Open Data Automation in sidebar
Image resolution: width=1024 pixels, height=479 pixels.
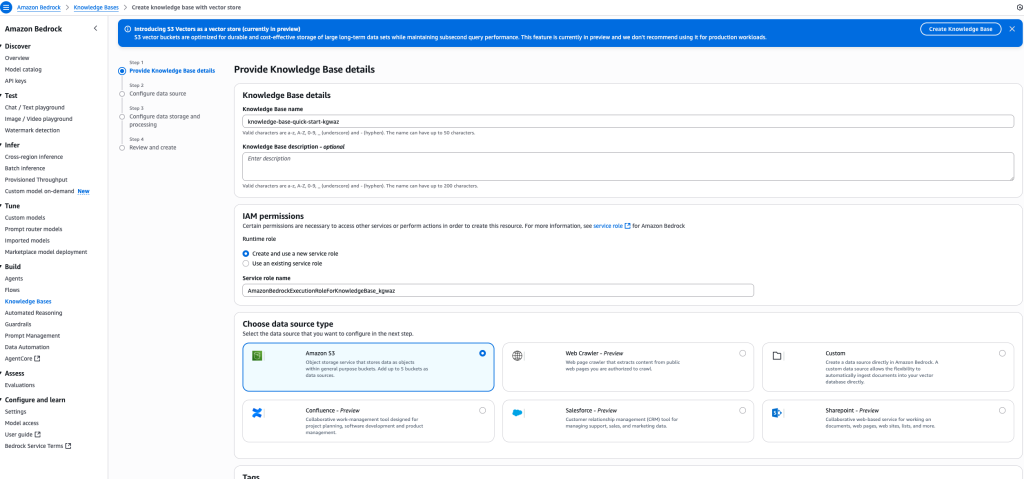(27, 347)
